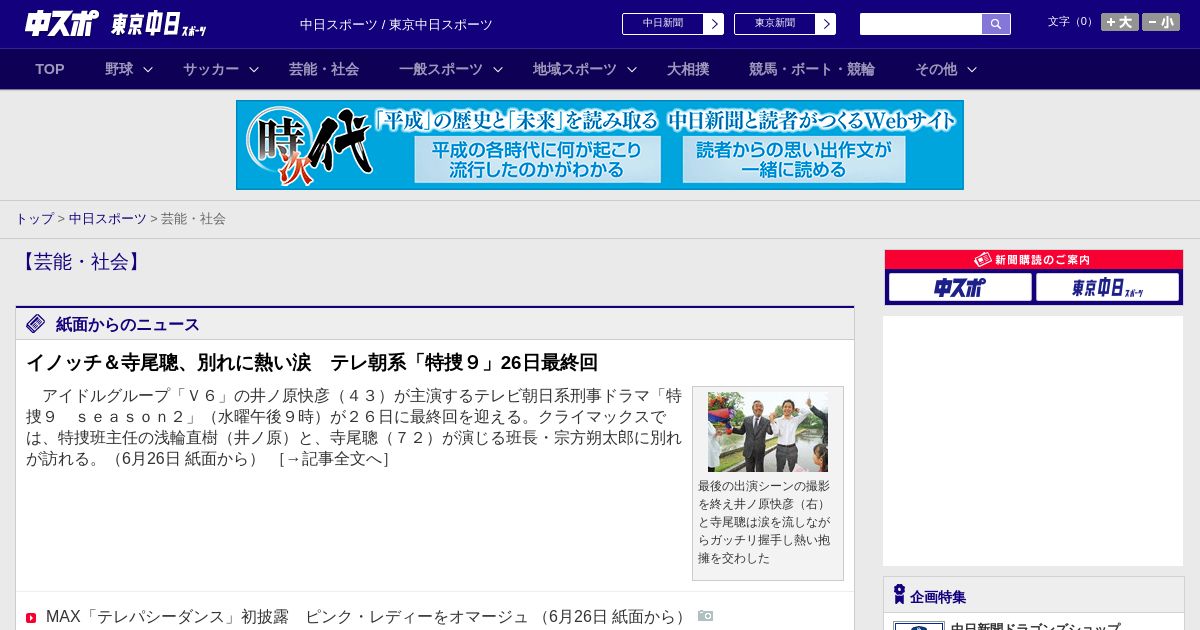Open the 東京新聞 link button

775,24
